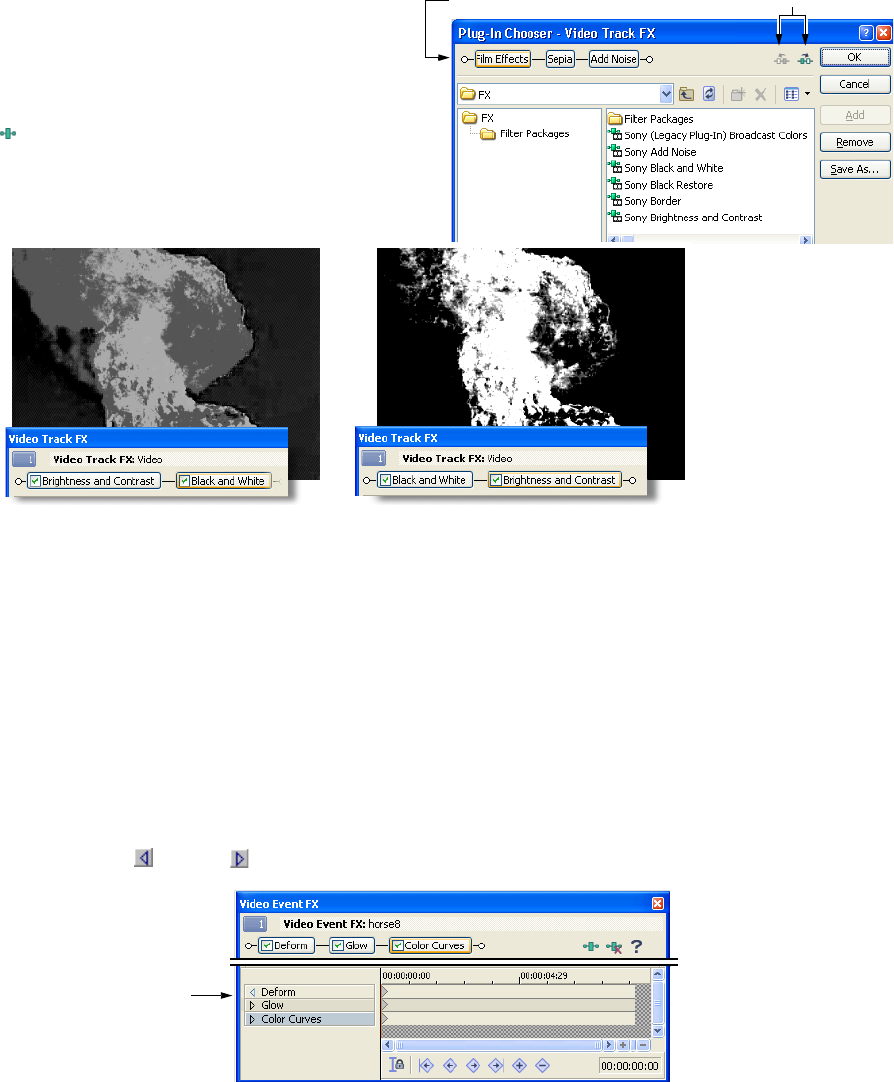The image size is (894, 1082).
Task: Expand Color Curves row in keyframe controller
Action: point(252,1019)
